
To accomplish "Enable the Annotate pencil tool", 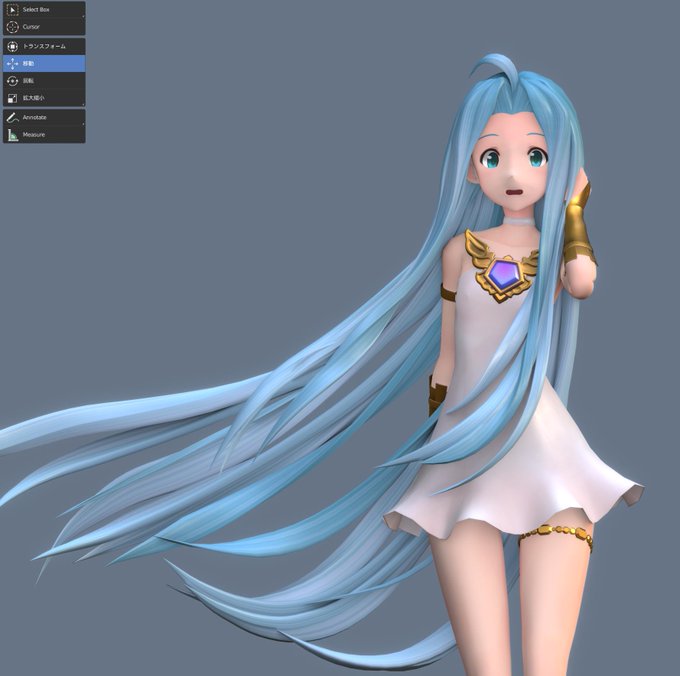I will point(44,118).
